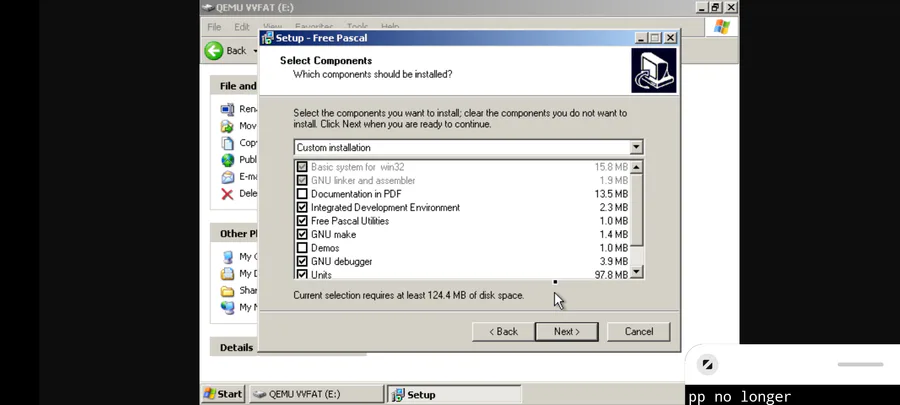This screenshot has width=900, height=405.
Task: Click the components list scroll up arrow
Action: coord(636,168)
